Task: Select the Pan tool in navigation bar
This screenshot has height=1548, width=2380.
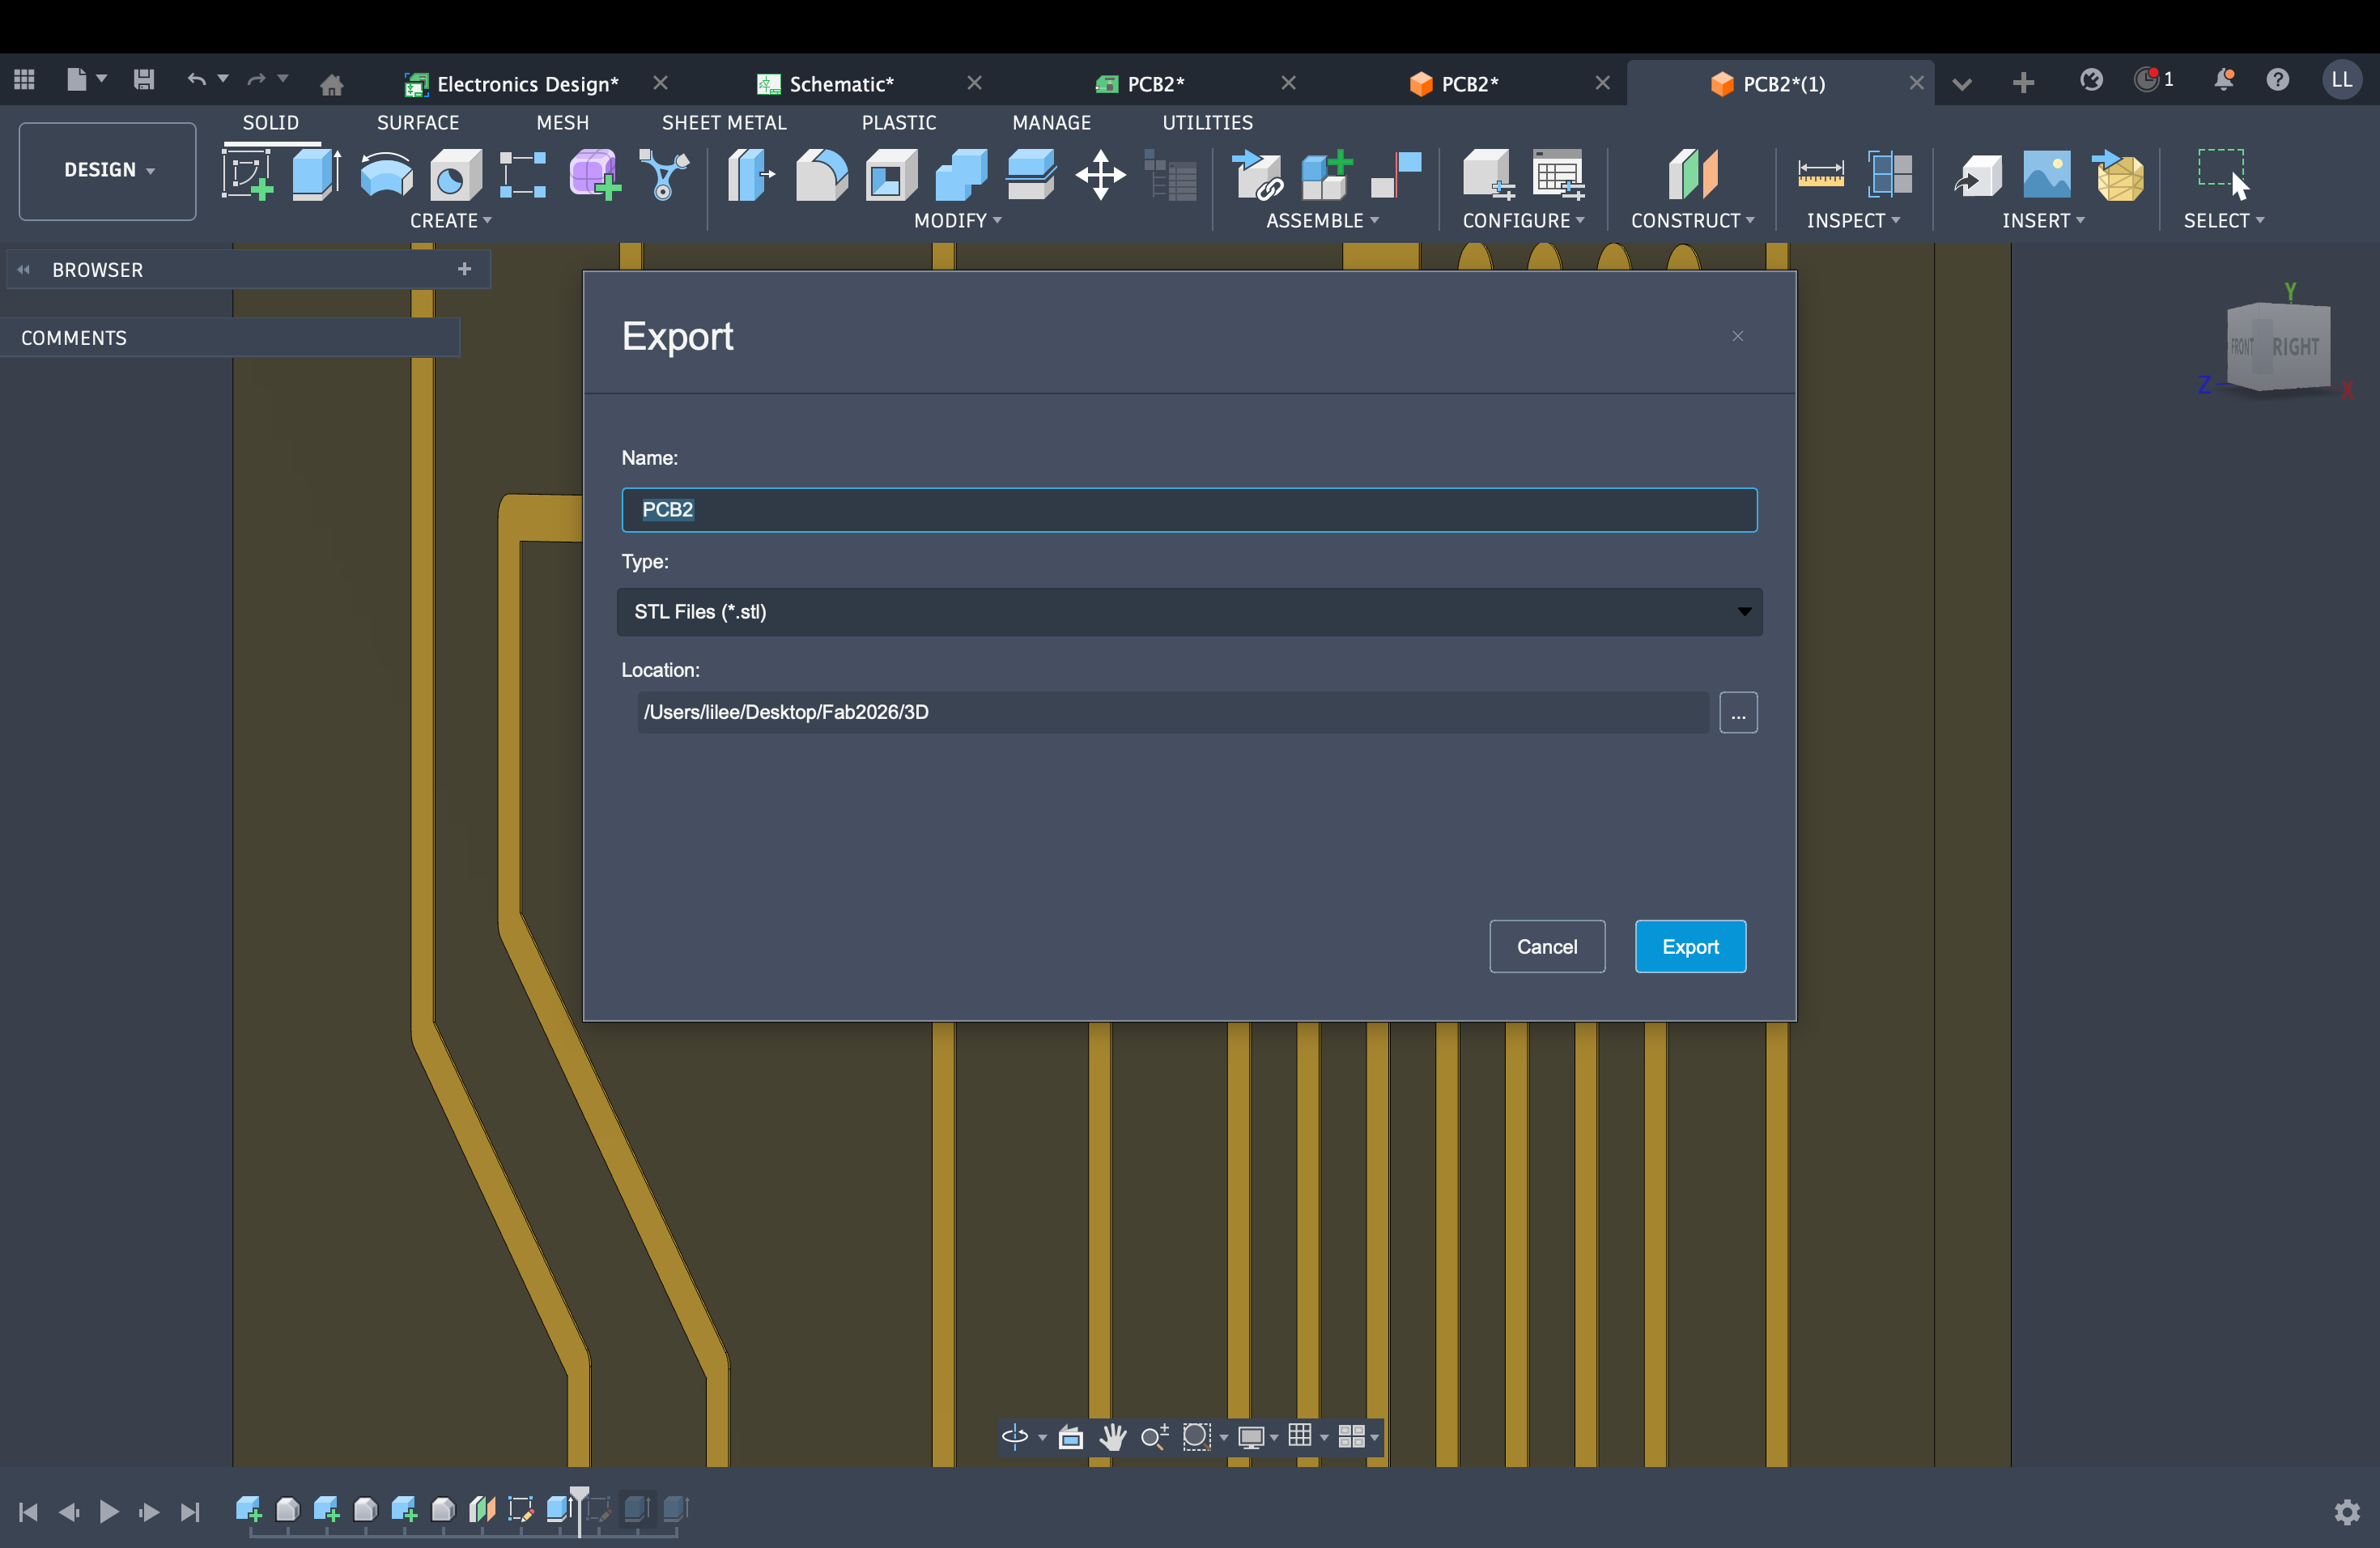Action: 1113,1438
